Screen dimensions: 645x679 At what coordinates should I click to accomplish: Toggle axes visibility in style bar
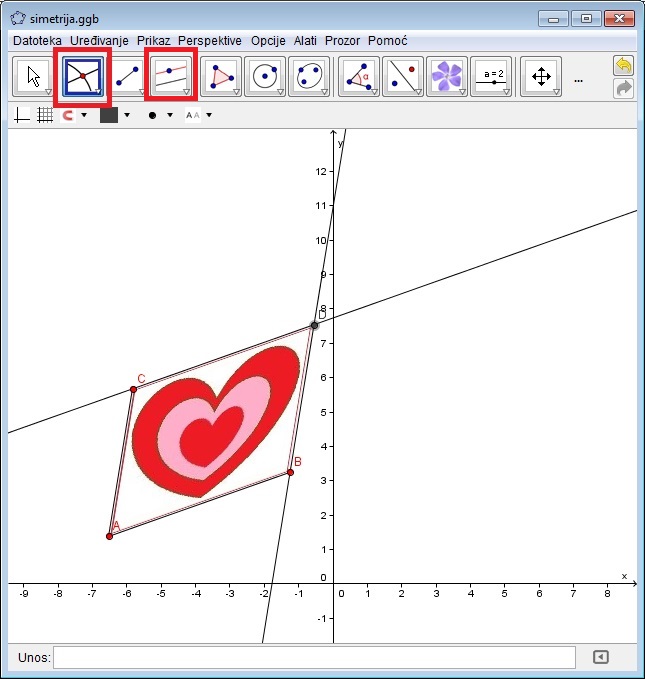coord(22,115)
